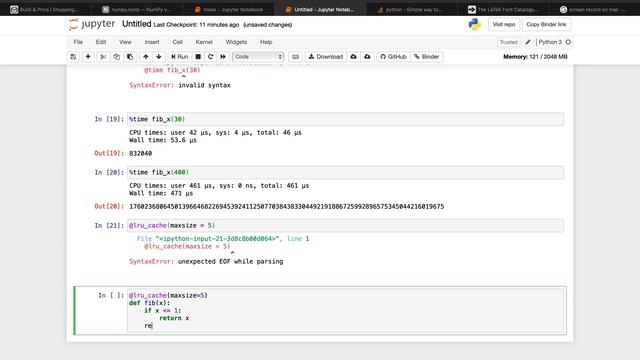
Task: Click the Trusted notebook indicator
Action: pyautogui.click(x=509, y=42)
